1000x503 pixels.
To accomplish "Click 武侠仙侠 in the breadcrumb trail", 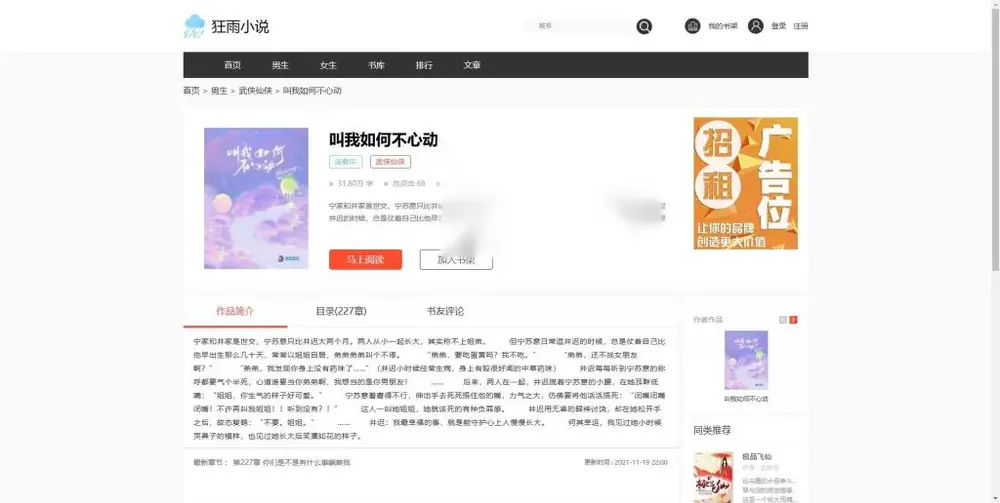I will pyautogui.click(x=255, y=91).
